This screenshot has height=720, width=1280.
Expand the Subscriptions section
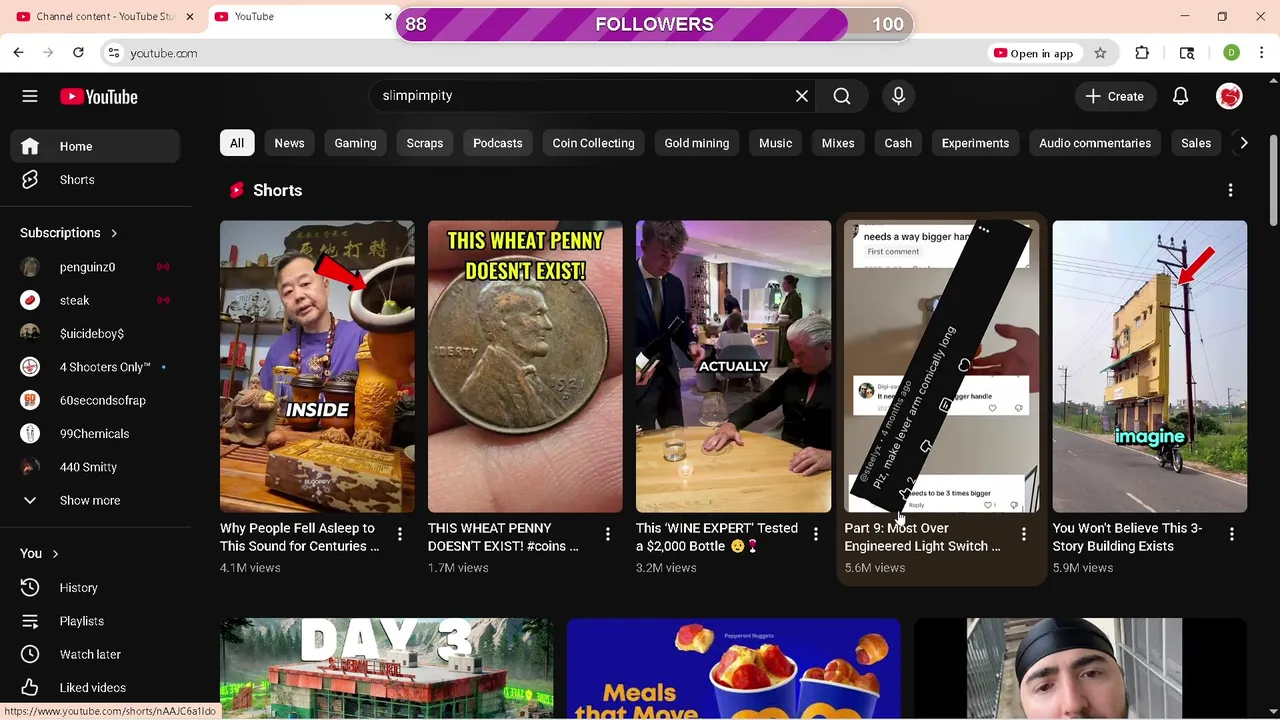coord(69,233)
